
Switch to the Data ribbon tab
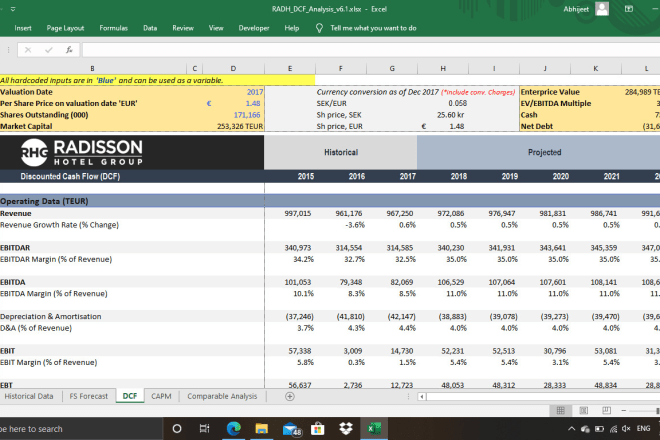[x=150, y=28]
